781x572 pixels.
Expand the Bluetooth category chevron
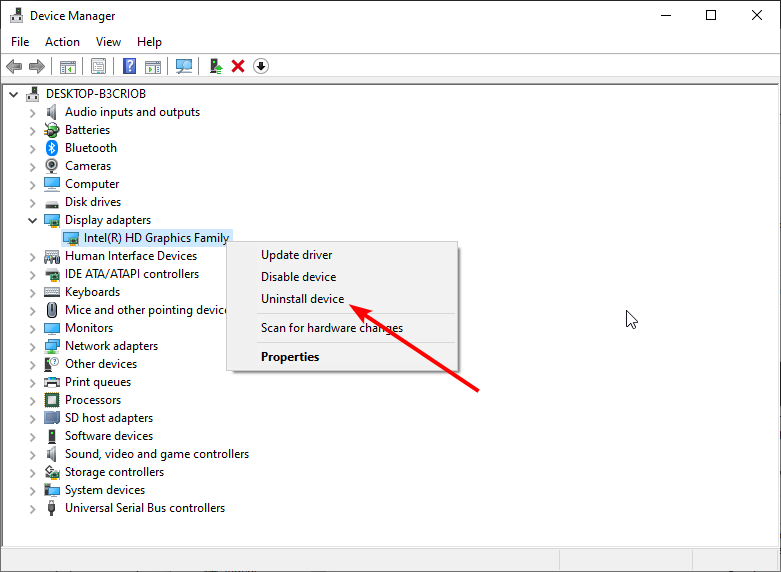[32, 148]
